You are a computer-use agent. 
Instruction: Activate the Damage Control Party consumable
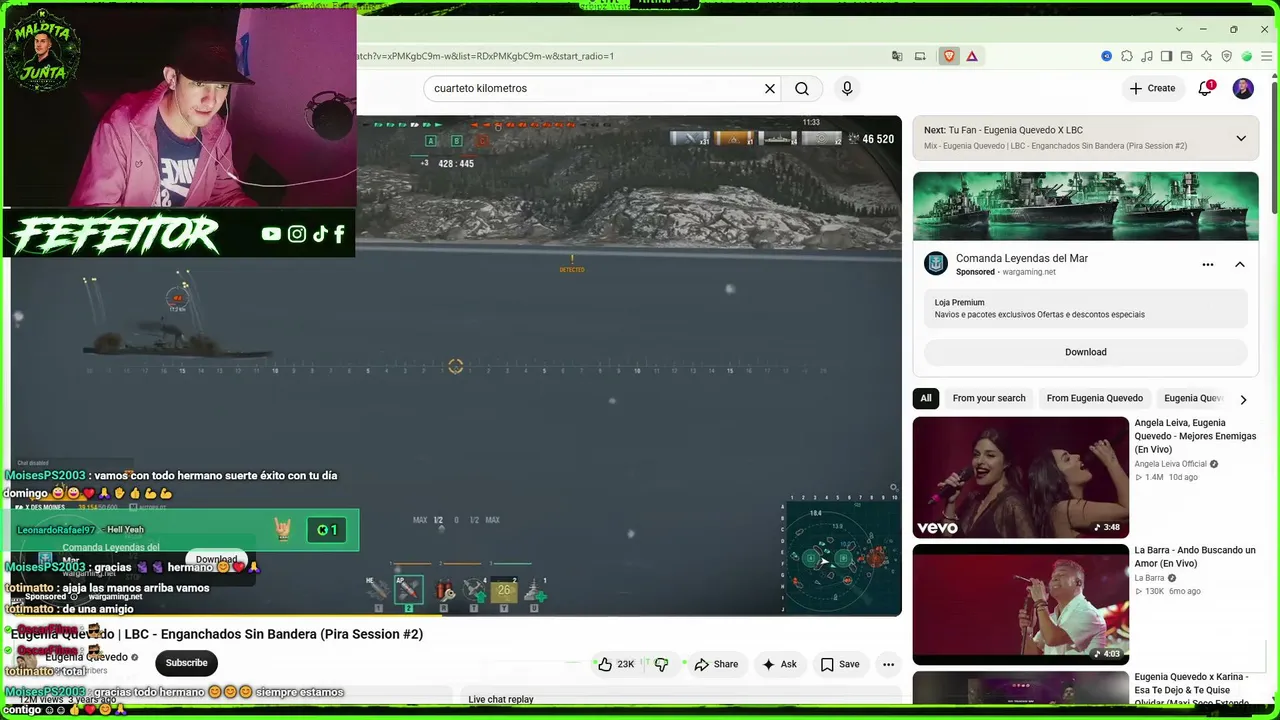coord(445,591)
